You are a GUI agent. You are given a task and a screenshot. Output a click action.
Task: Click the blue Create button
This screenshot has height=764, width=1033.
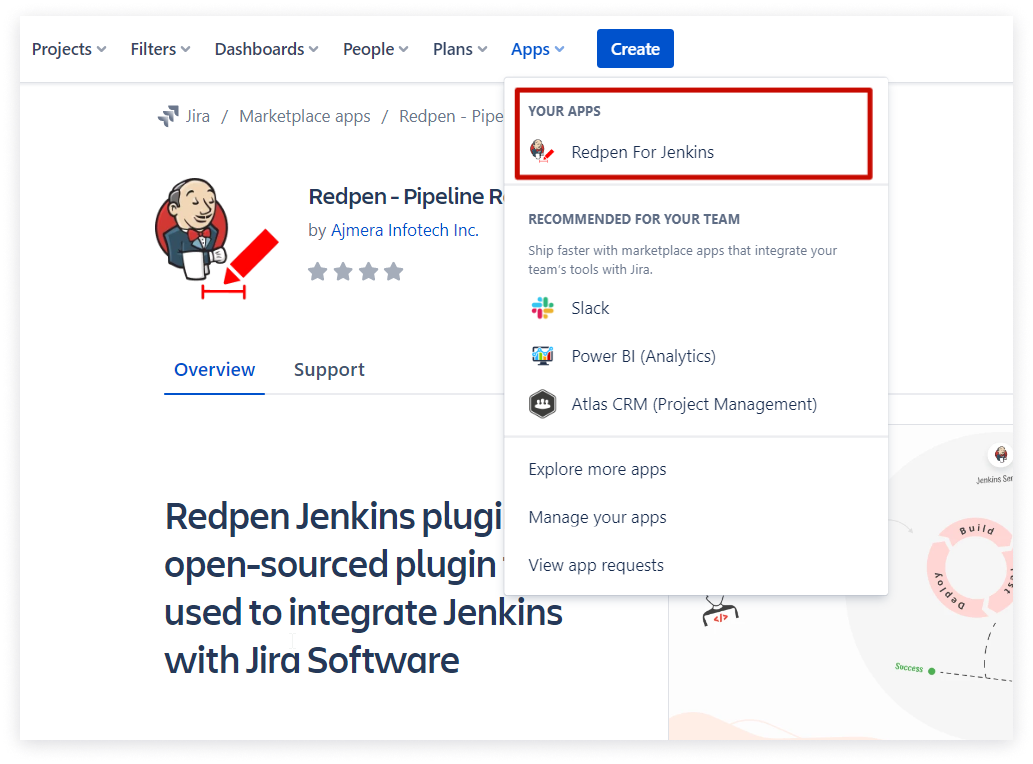coord(635,49)
